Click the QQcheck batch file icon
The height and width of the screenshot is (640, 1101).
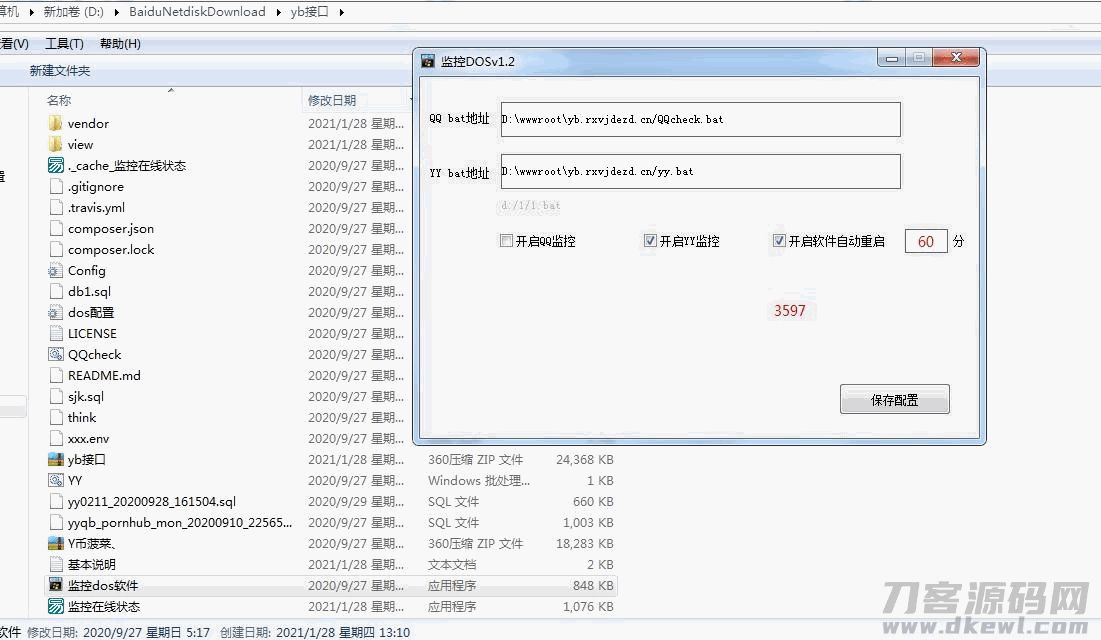tap(56, 355)
